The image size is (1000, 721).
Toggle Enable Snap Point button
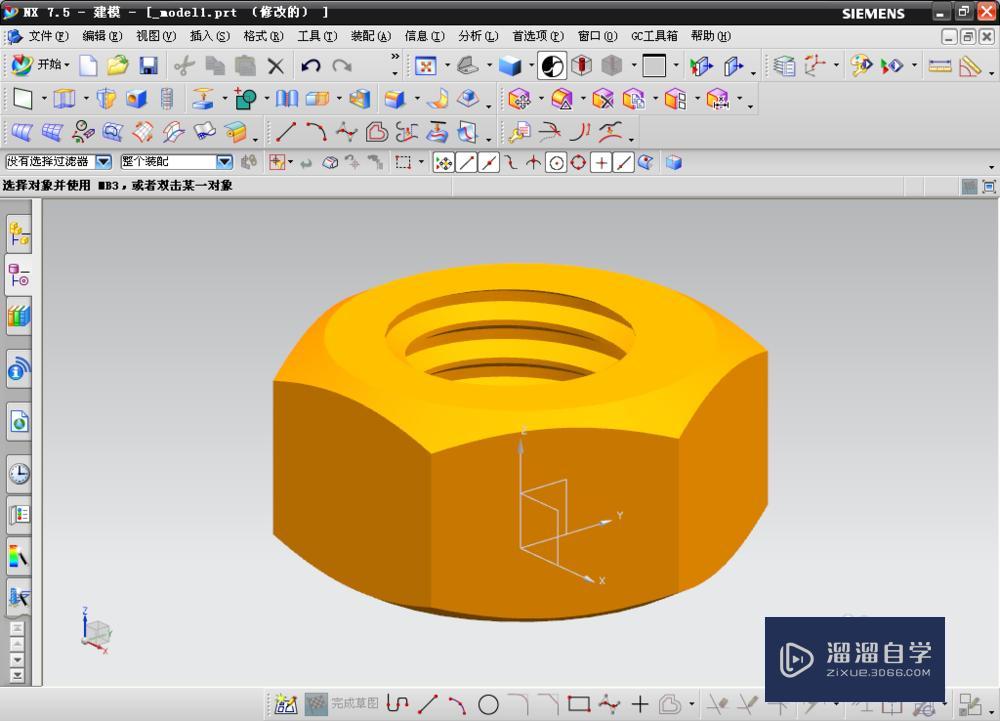[443, 163]
